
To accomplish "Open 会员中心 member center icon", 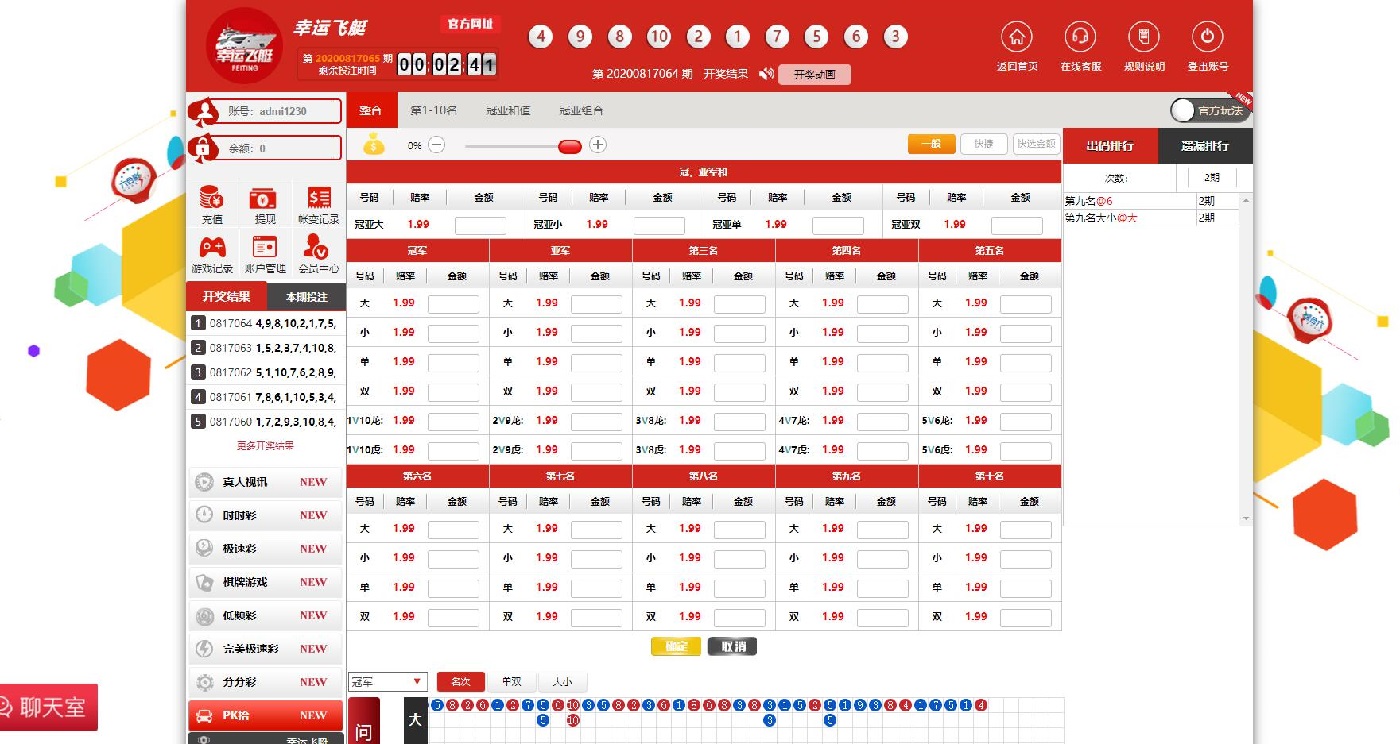I will [x=317, y=247].
